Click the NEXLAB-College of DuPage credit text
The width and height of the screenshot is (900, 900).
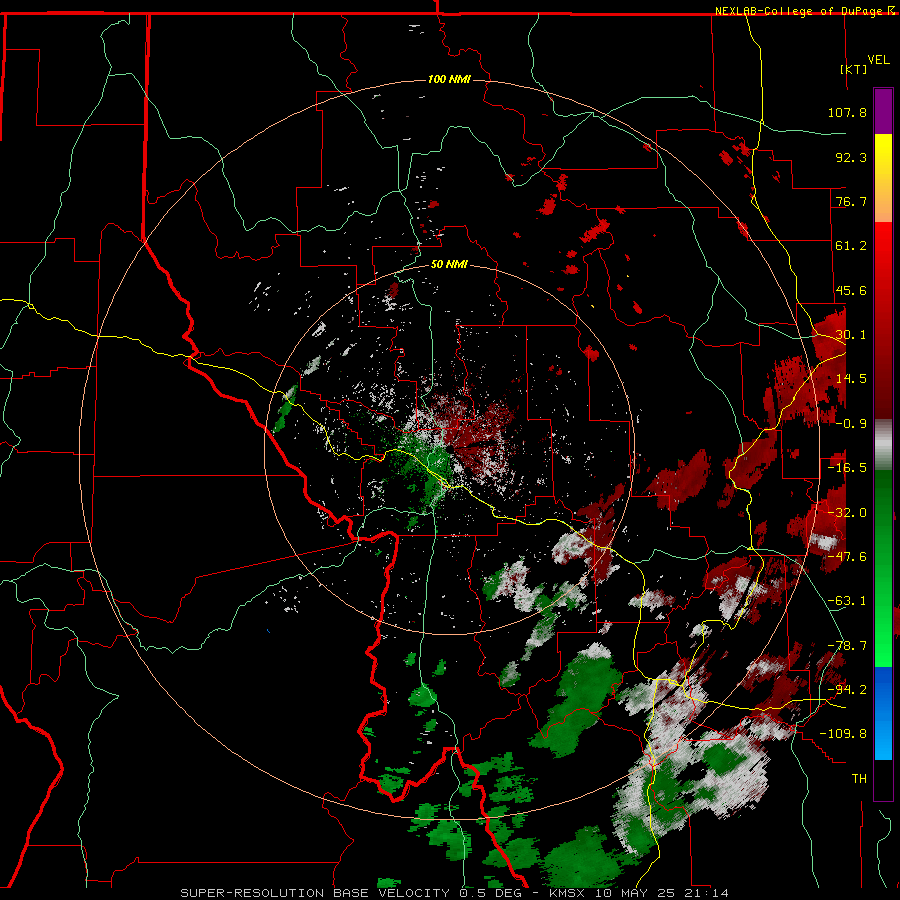pos(798,11)
